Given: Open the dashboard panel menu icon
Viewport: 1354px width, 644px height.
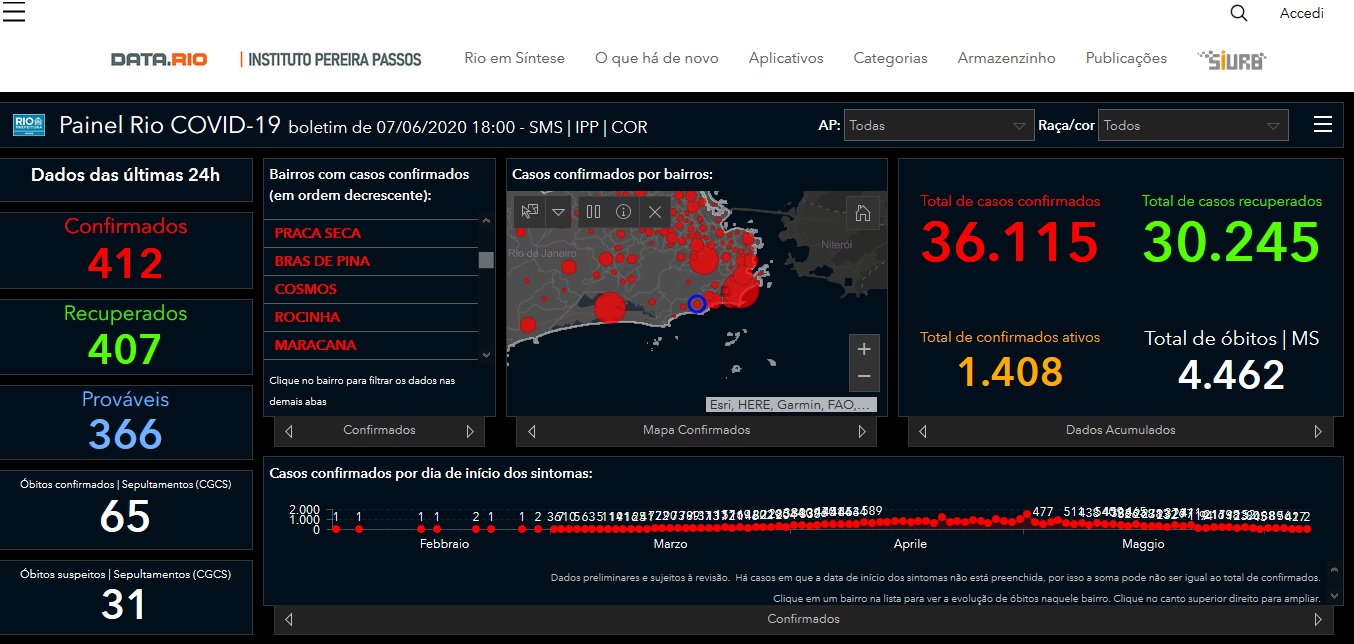Looking at the screenshot, I should (x=1322, y=124).
